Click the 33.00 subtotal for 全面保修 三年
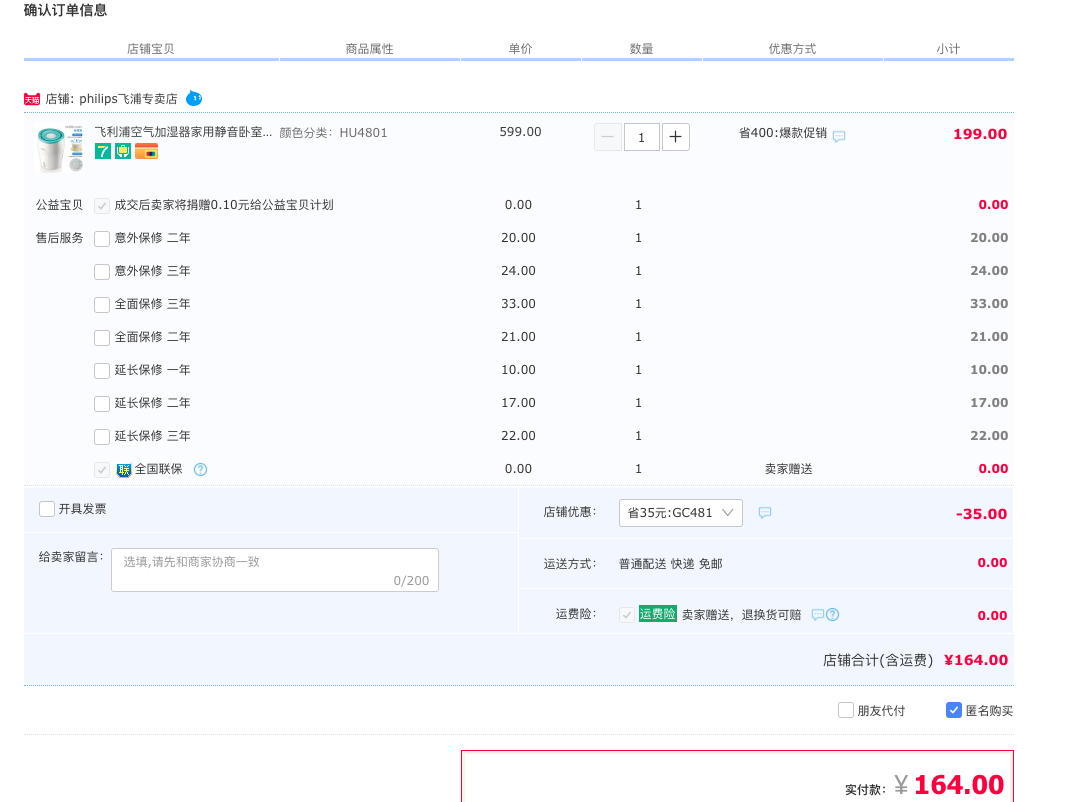 [989, 304]
